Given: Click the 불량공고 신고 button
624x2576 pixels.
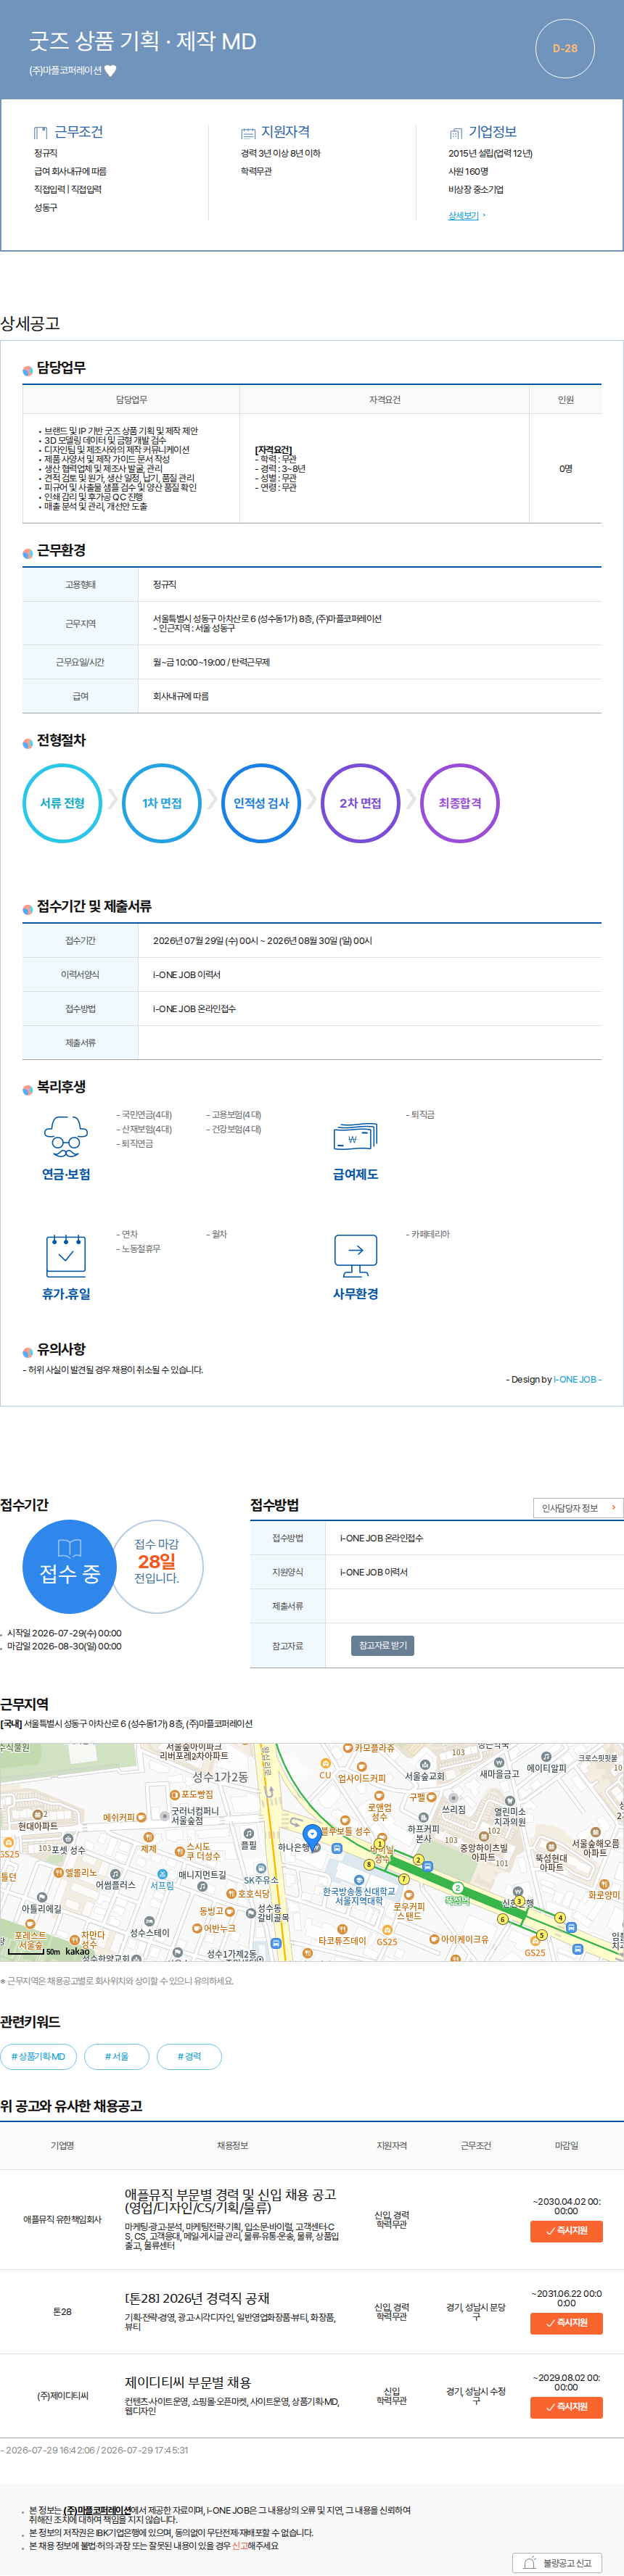Looking at the screenshot, I should tap(558, 2563).
